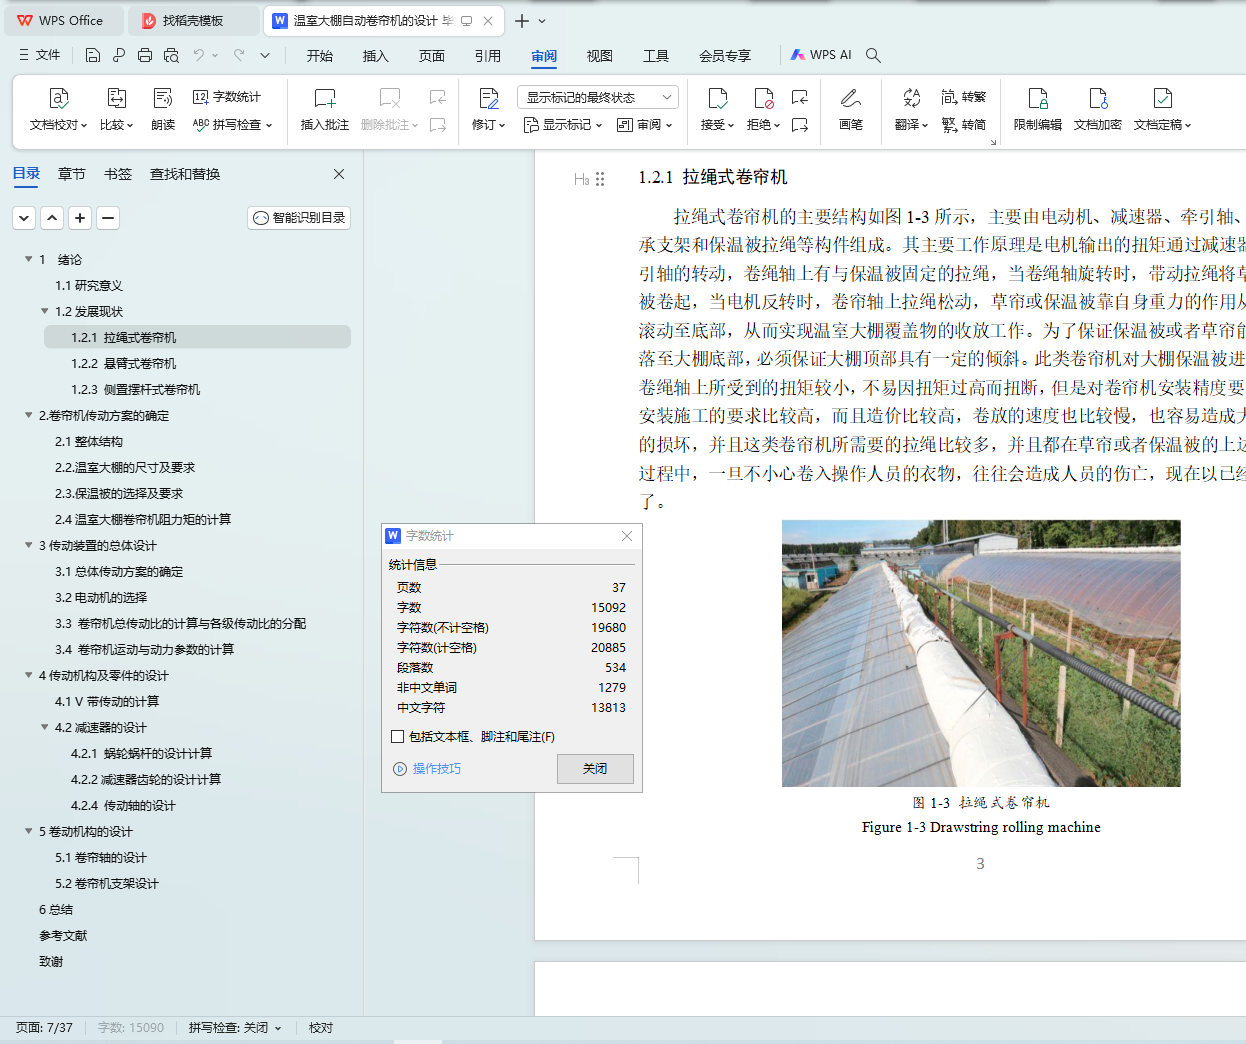This screenshot has width=1246, height=1044.
Task: Switch to the 引用 ribbon tab
Action: 488,56
